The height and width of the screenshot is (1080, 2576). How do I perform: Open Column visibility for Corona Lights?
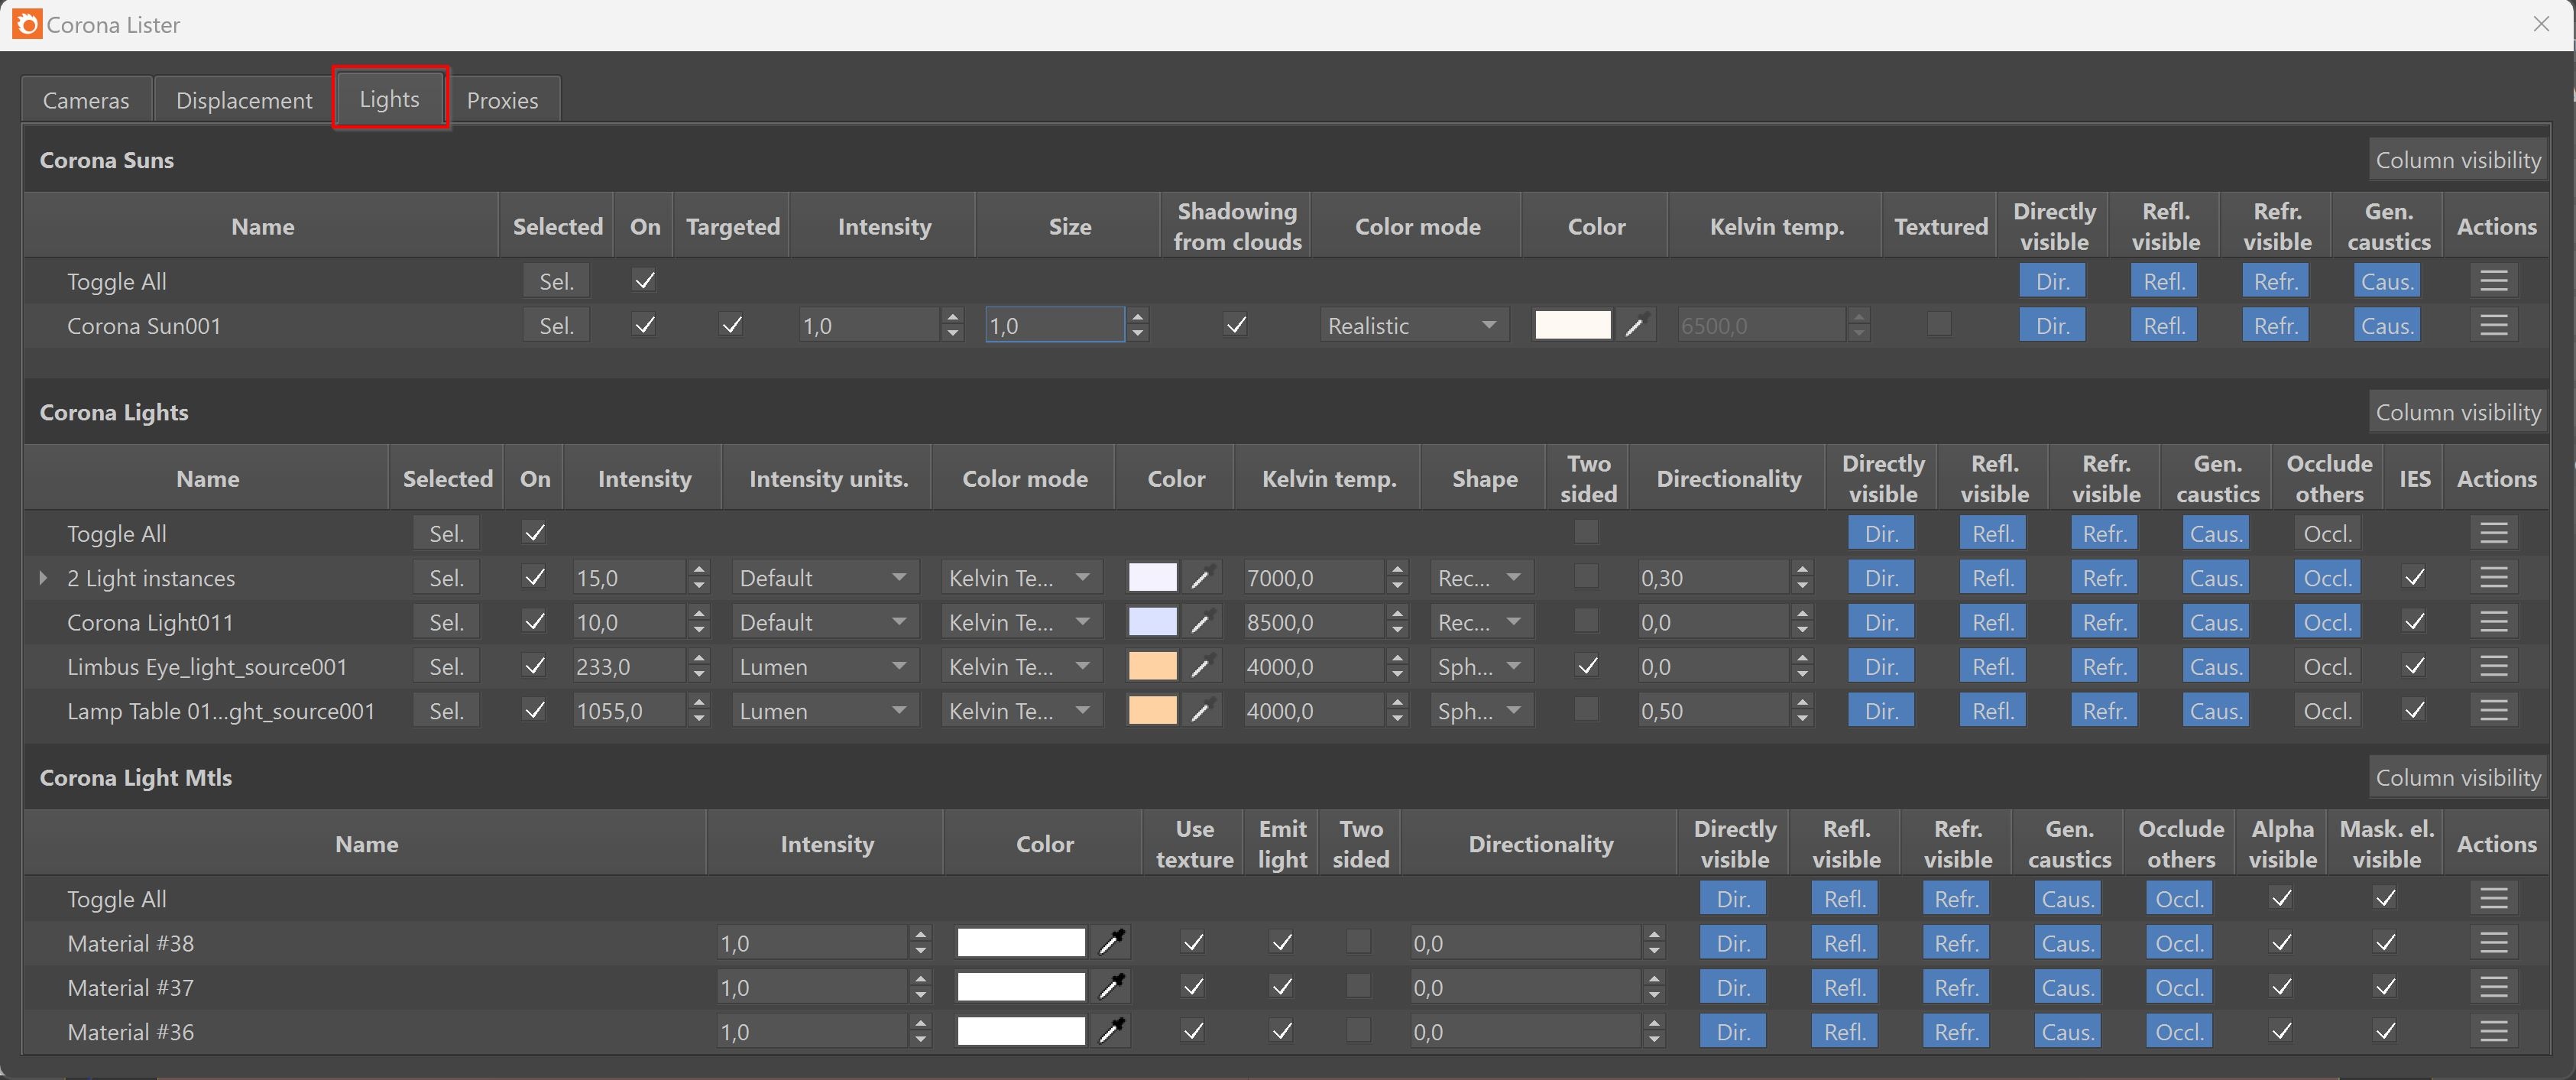(2458, 412)
